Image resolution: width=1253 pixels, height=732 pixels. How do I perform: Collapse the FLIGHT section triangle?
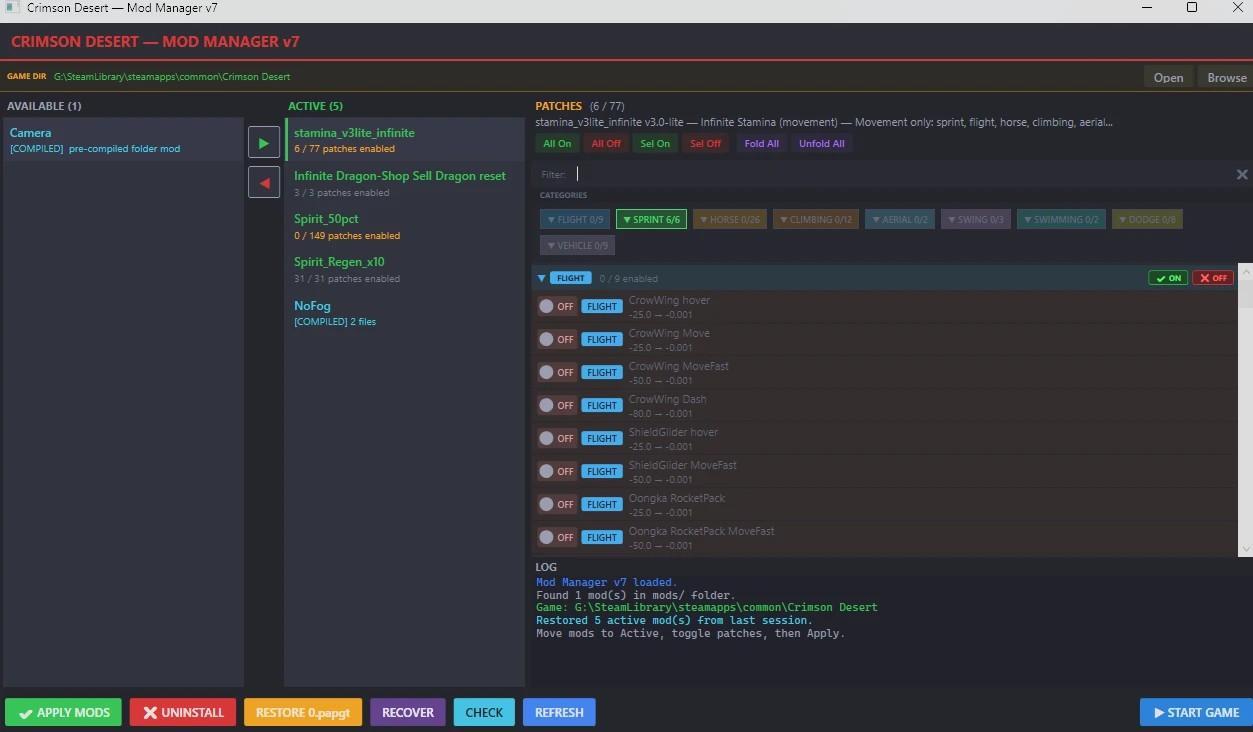click(542, 278)
